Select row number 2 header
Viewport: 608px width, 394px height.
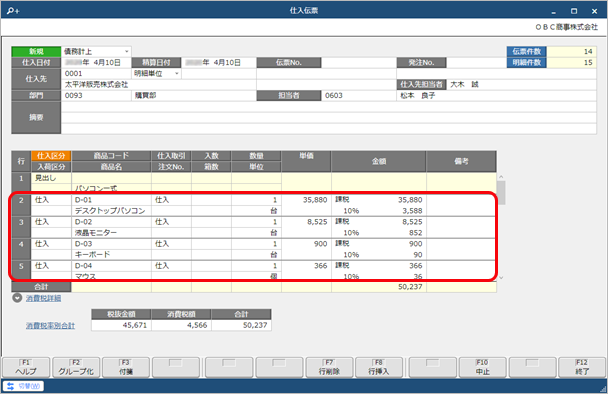pyautogui.click(x=21, y=205)
